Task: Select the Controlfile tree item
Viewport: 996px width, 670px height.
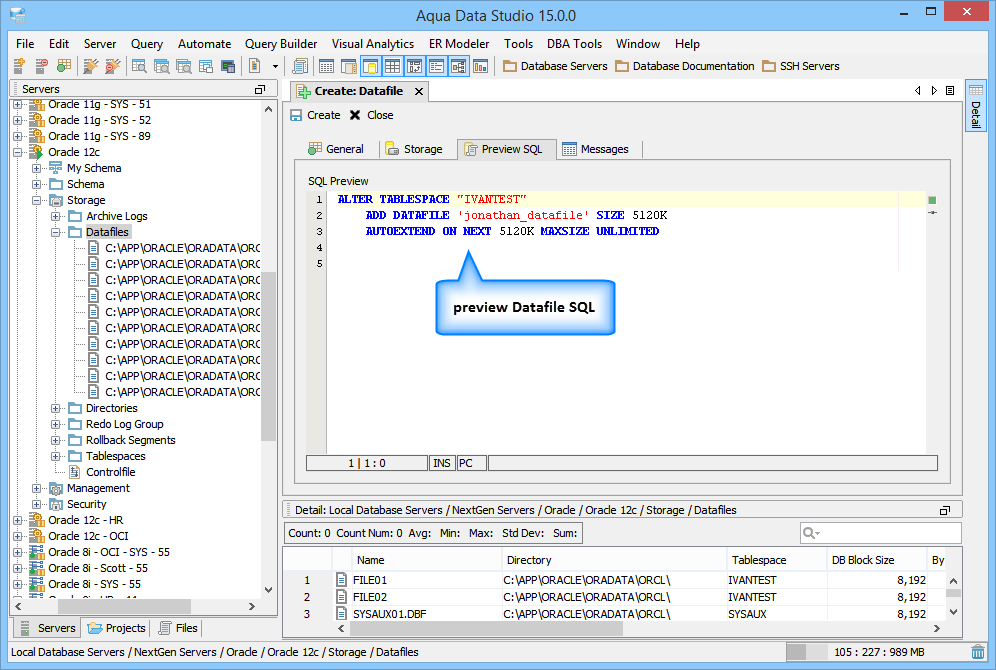Action: click(x=110, y=472)
